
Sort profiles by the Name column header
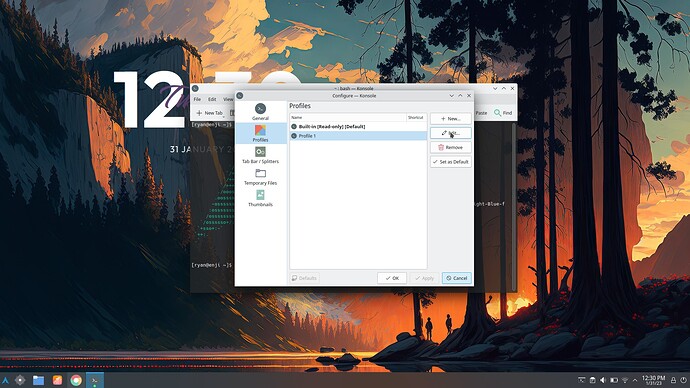pos(348,117)
